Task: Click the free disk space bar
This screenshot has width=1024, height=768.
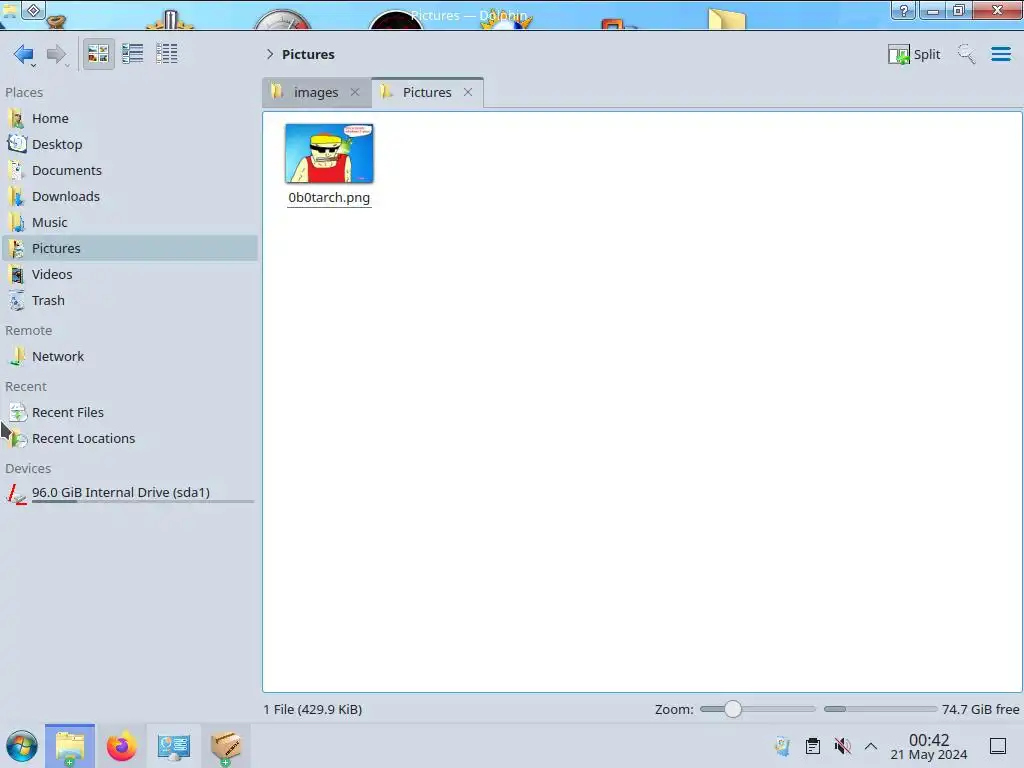Action: (x=880, y=709)
